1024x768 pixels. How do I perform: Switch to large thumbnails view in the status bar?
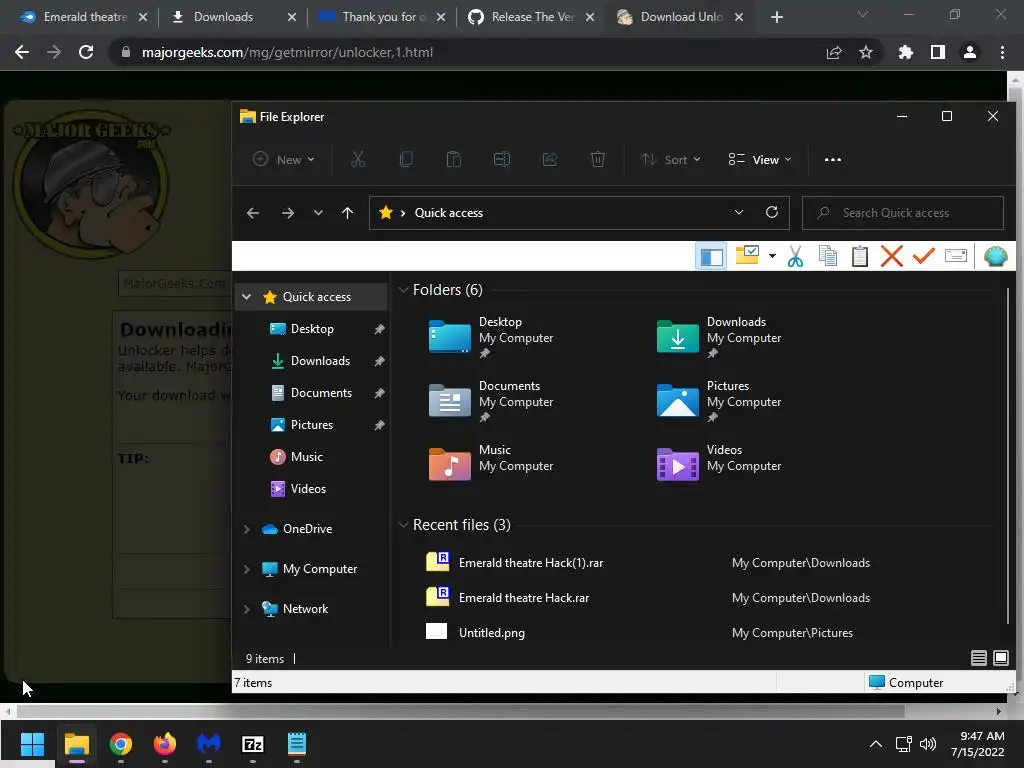tap(1000, 658)
